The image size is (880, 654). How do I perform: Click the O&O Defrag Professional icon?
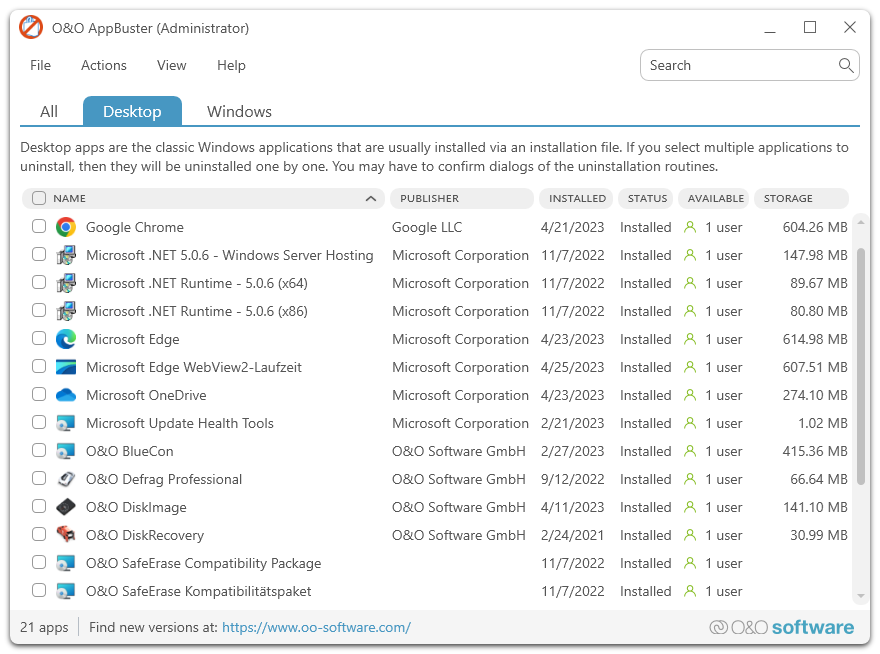tap(66, 479)
